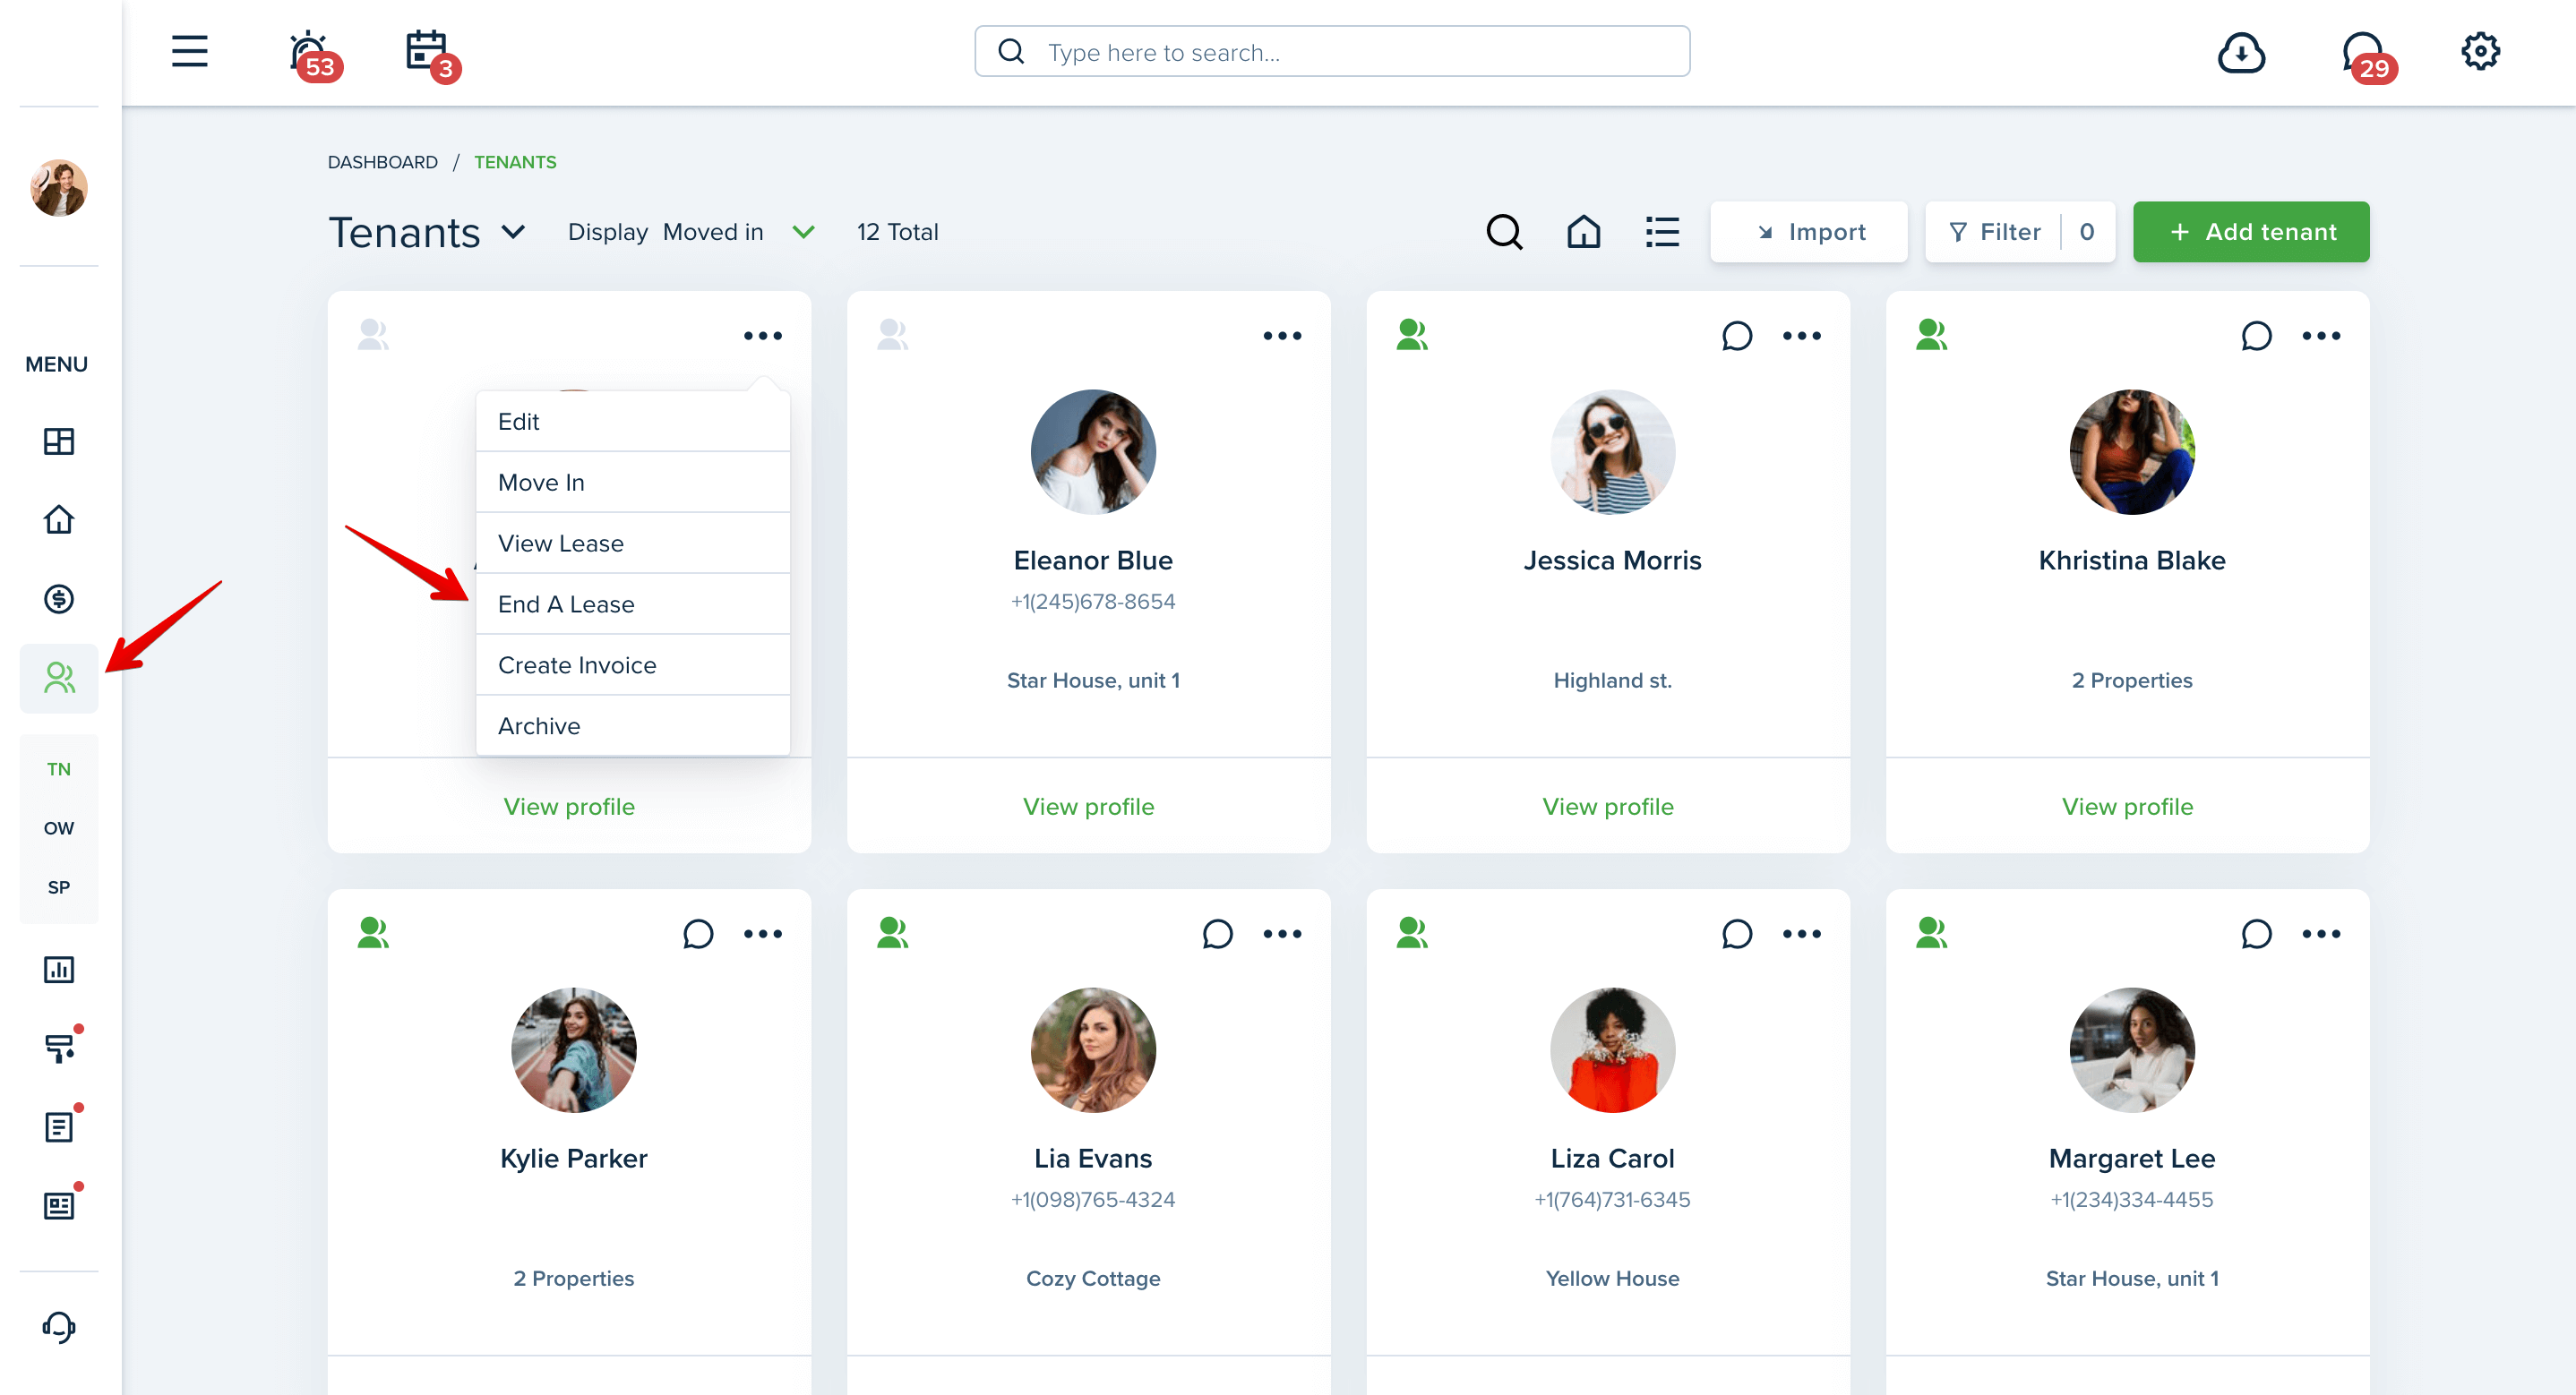The width and height of the screenshot is (2576, 1395).
Task: Go to DASHBOARD breadcrumb
Action: [382, 162]
